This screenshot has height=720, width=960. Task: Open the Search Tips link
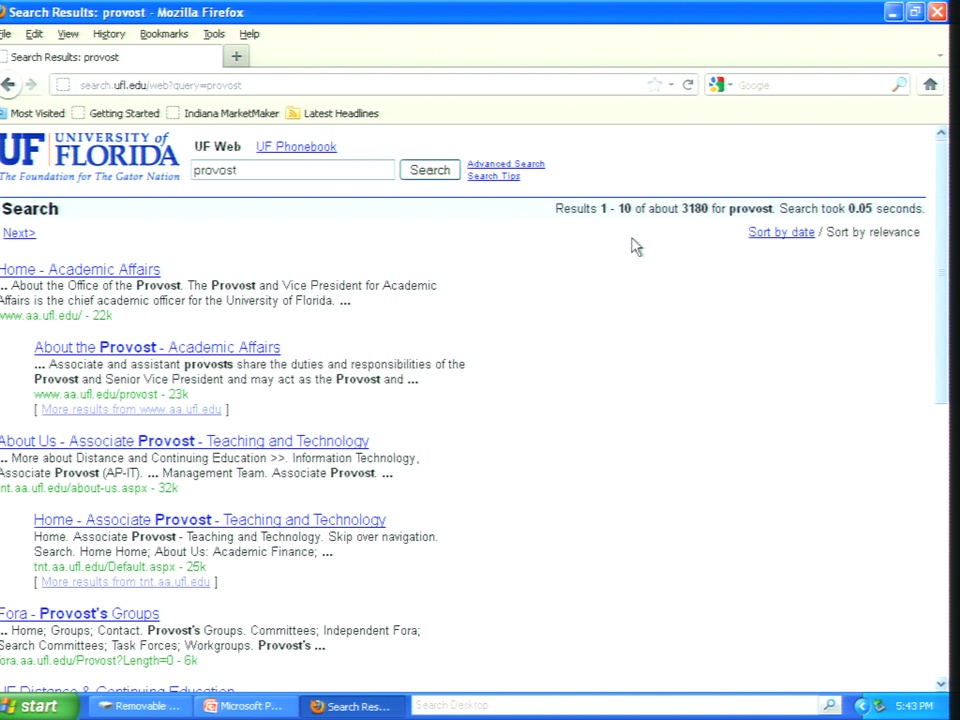point(493,176)
